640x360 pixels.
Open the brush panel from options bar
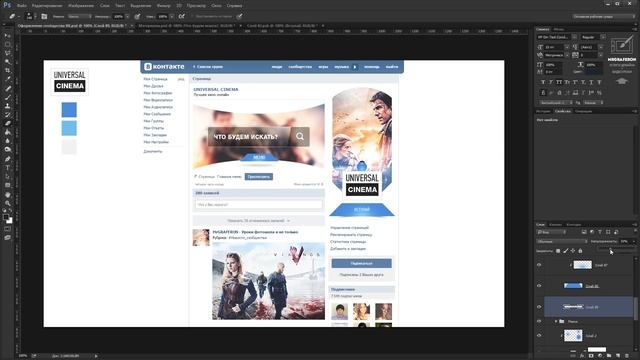pos(44,16)
